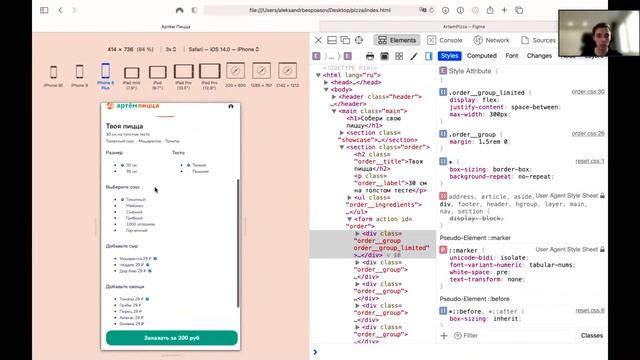This screenshot has height=360, width=640.
Task: Expand the section showcase node
Action: 342,133
